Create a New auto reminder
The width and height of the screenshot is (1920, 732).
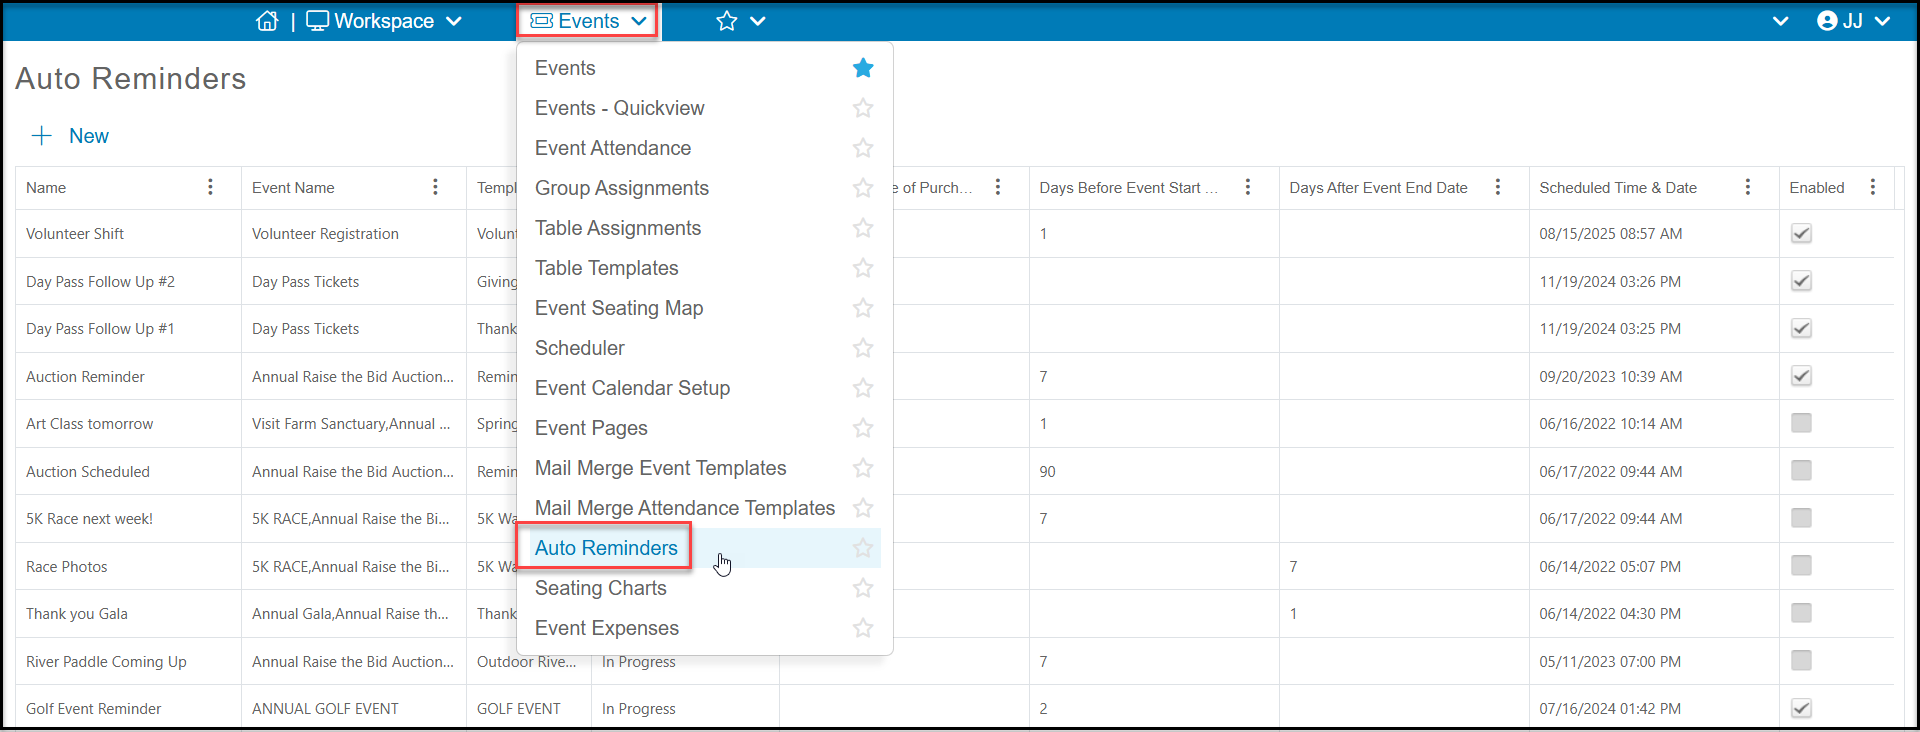[x=70, y=136]
